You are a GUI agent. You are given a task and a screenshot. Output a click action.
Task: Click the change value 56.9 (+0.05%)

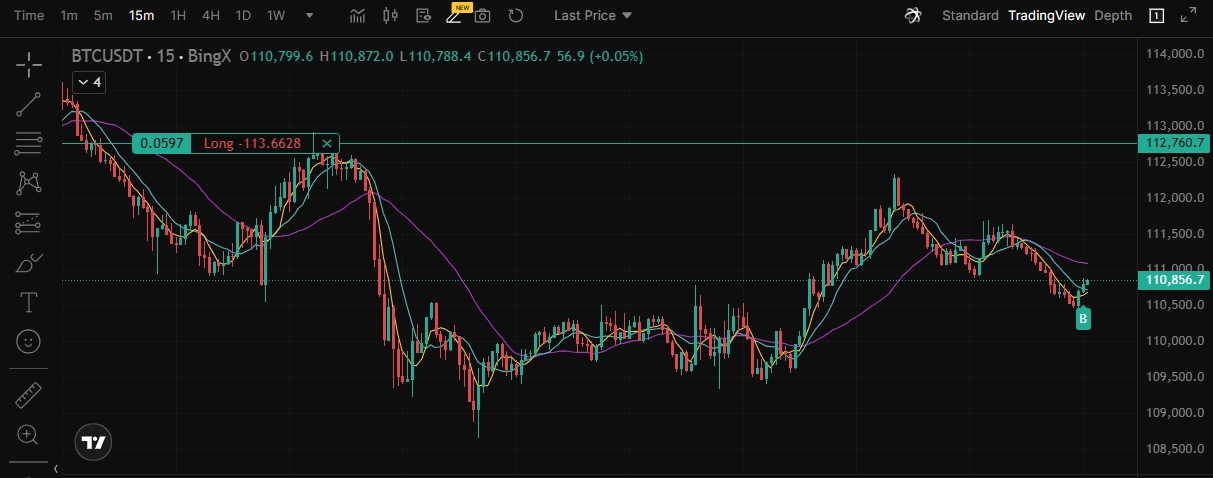point(600,56)
